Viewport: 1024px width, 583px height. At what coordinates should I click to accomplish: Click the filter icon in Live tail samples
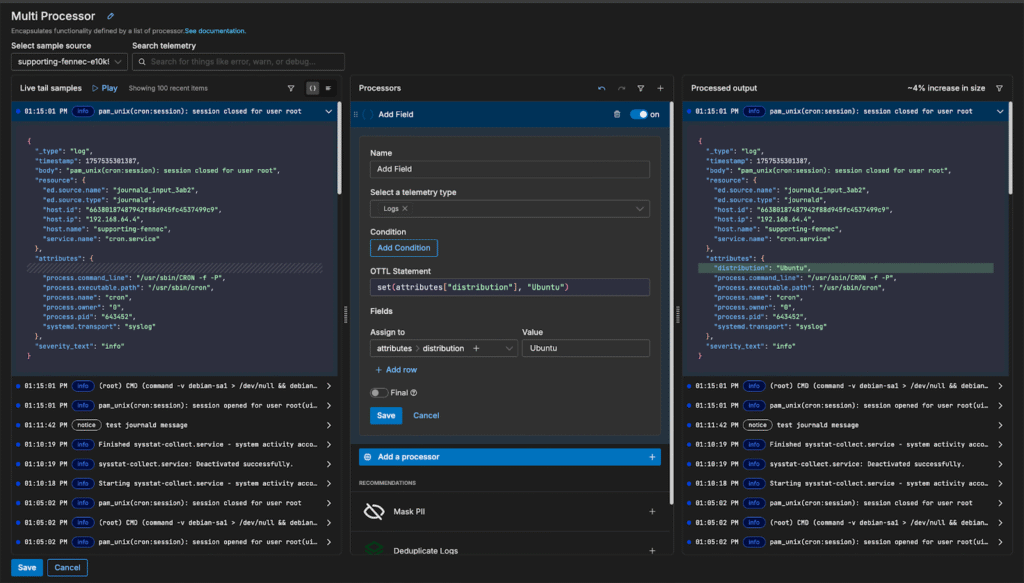291,88
